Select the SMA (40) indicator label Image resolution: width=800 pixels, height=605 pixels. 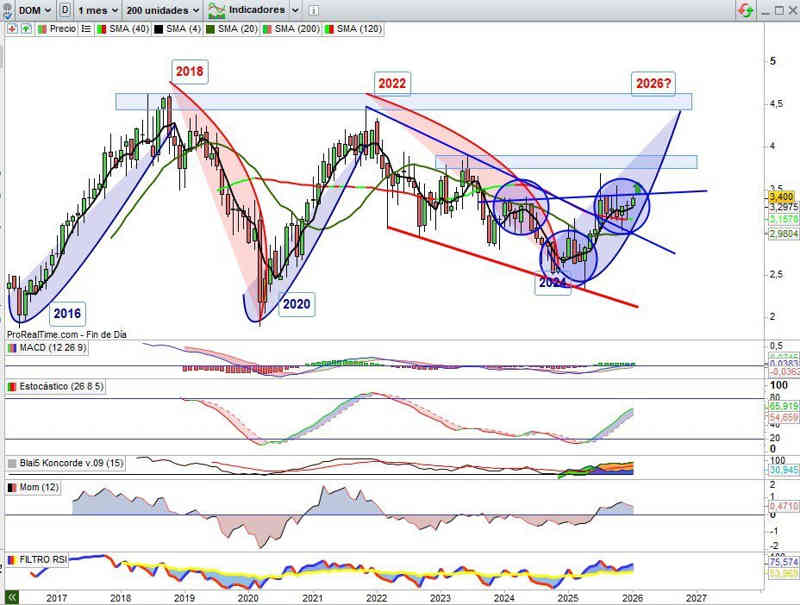(128, 29)
